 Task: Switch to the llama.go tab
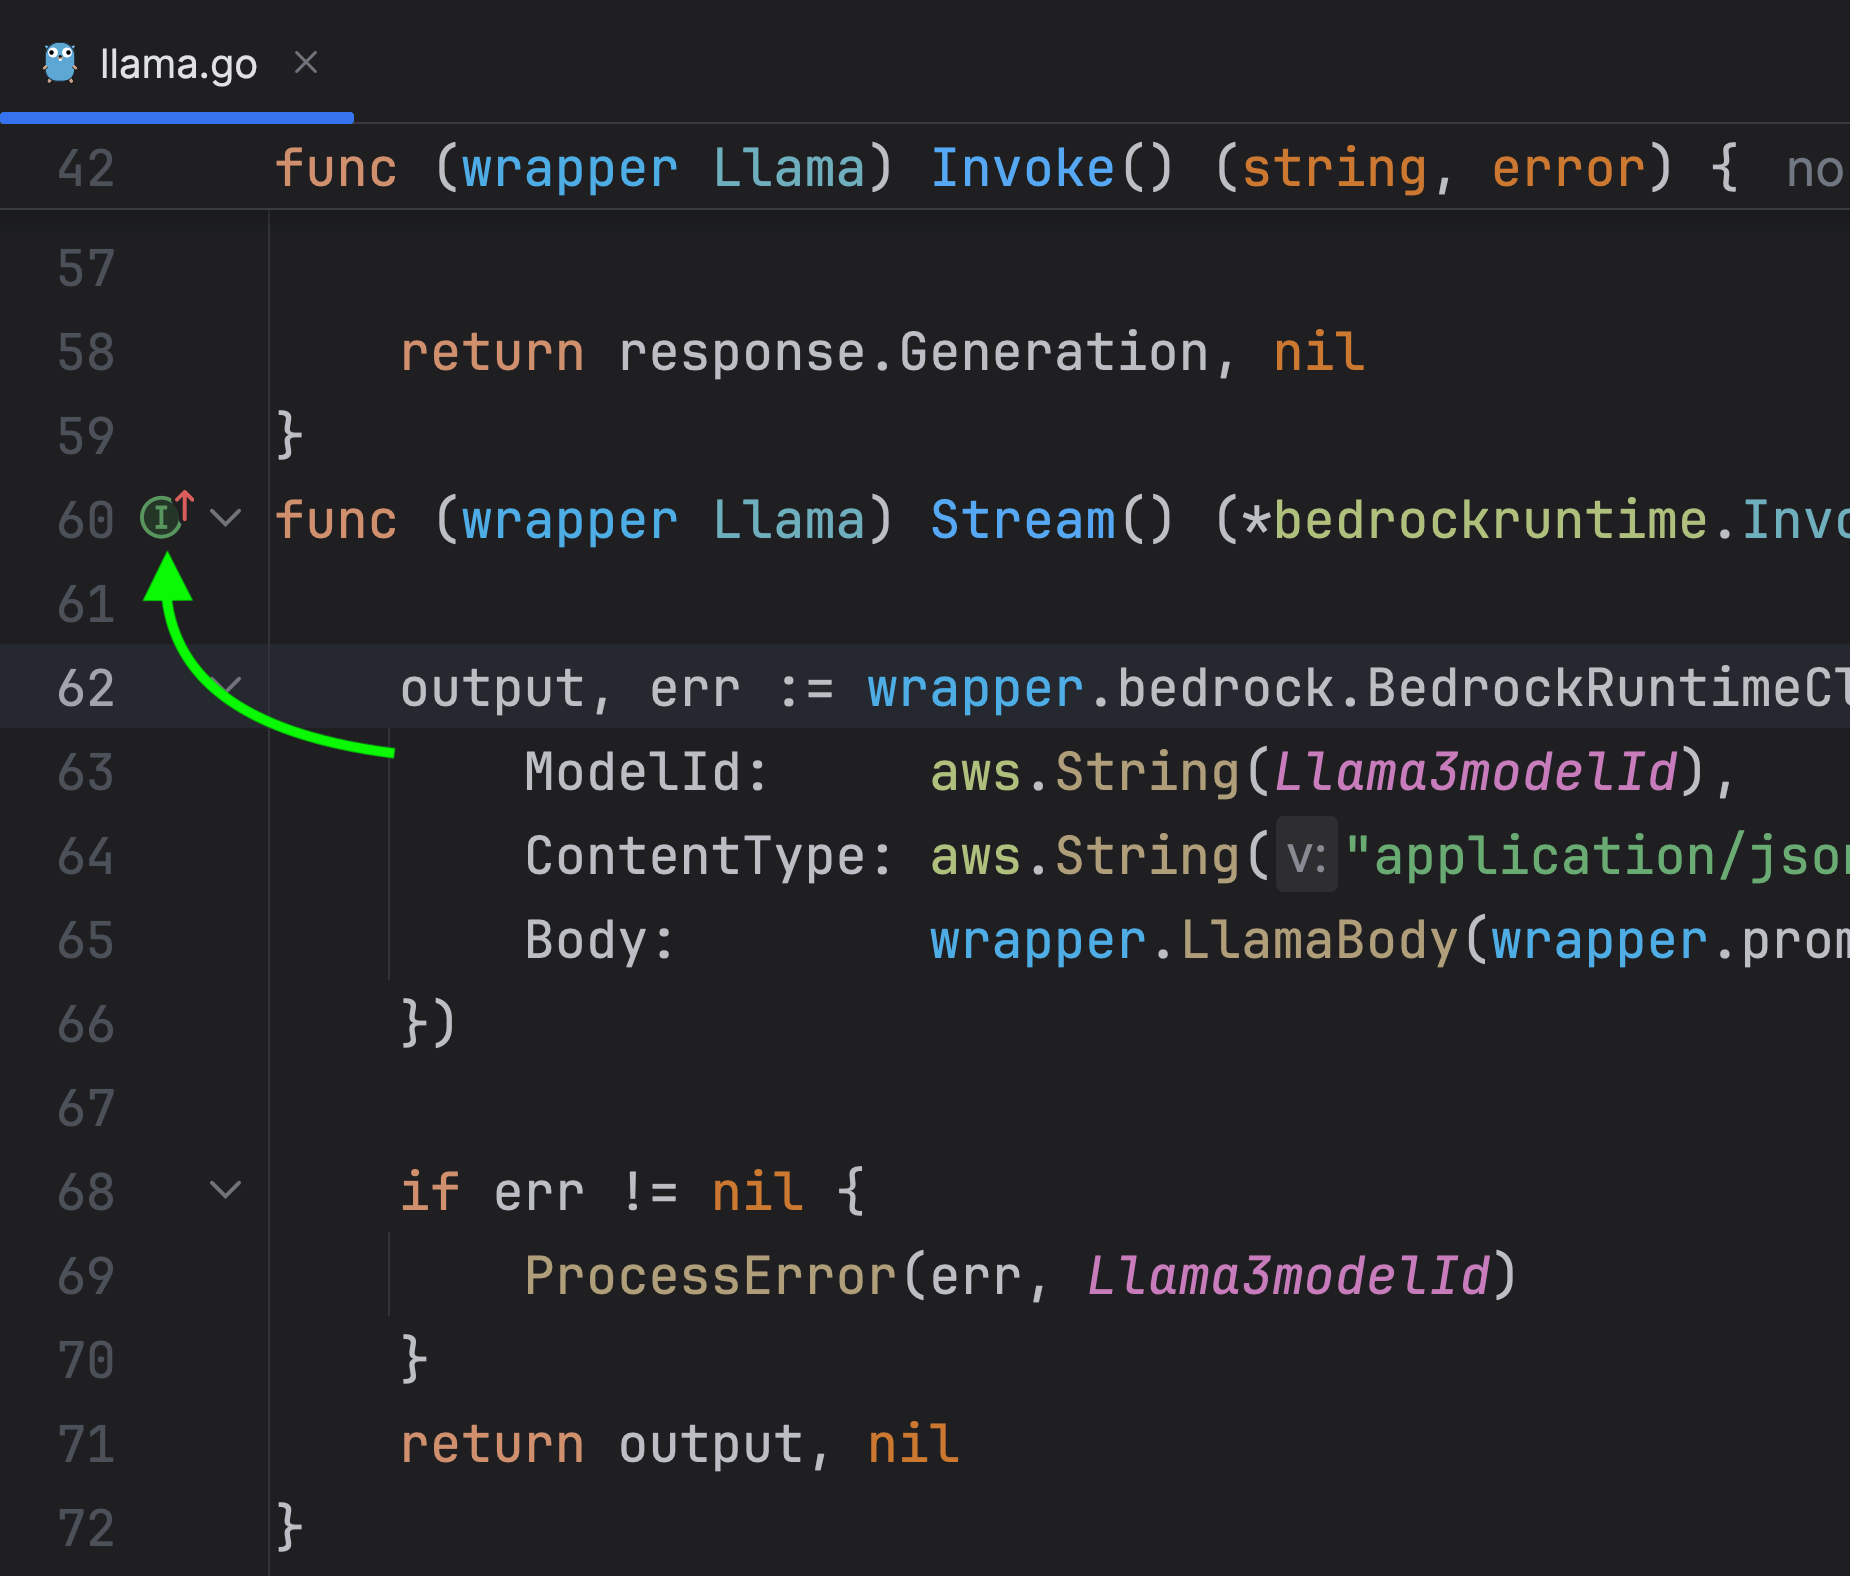click(x=178, y=65)
